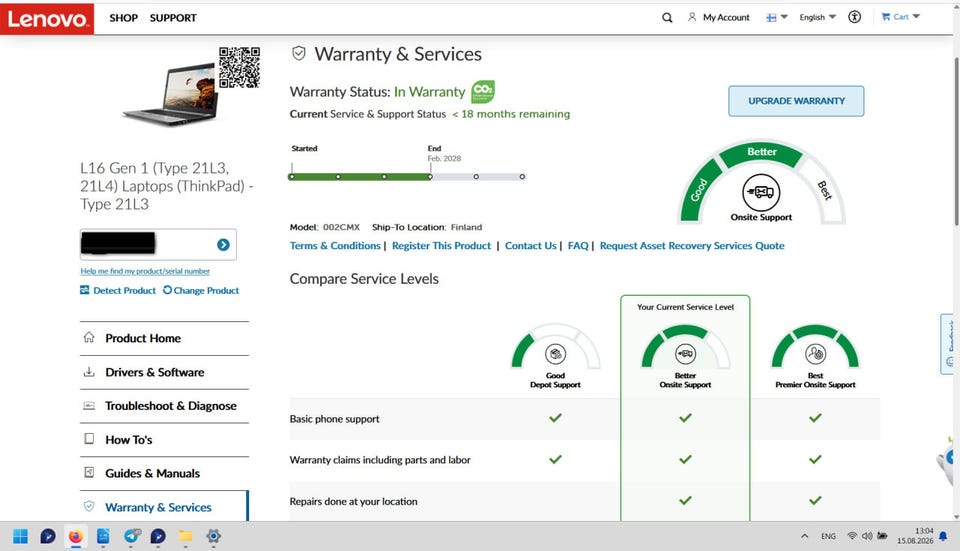Click the Best Premier Onsite Support icon
Viewport: 960px width, 551px height.
(x=816, y=353)
